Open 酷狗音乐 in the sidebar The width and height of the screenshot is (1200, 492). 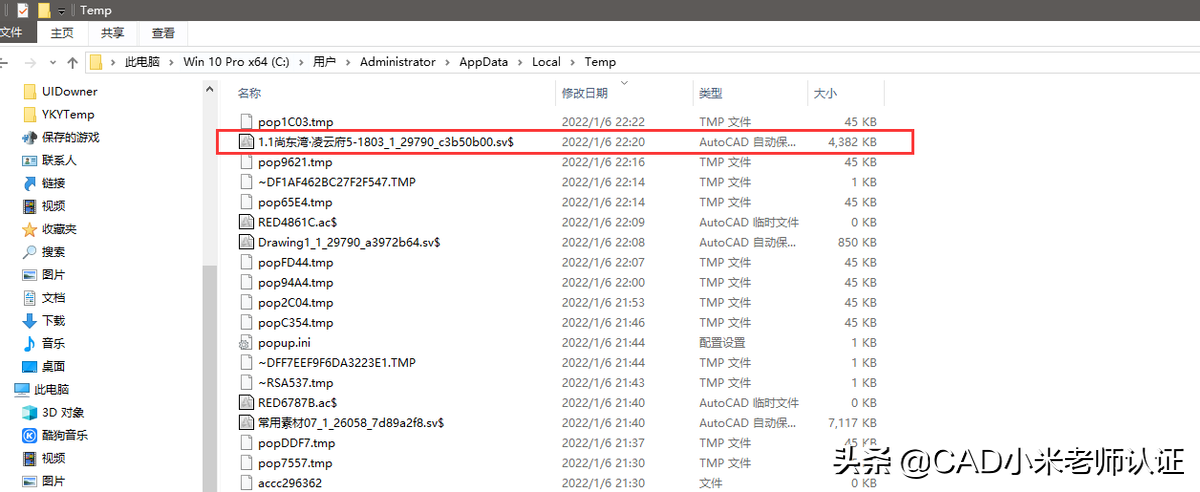click(64, 435)
